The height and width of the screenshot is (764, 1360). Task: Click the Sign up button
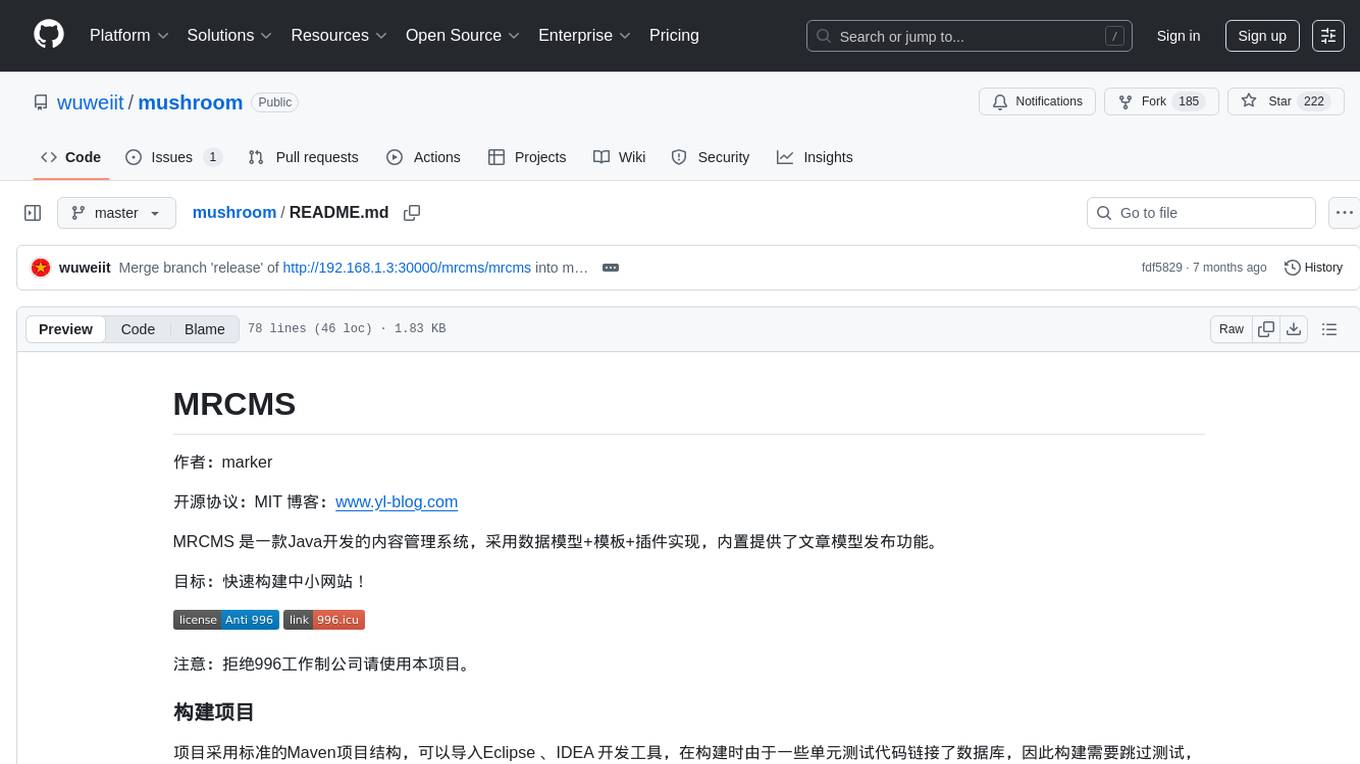(1262, 35)
